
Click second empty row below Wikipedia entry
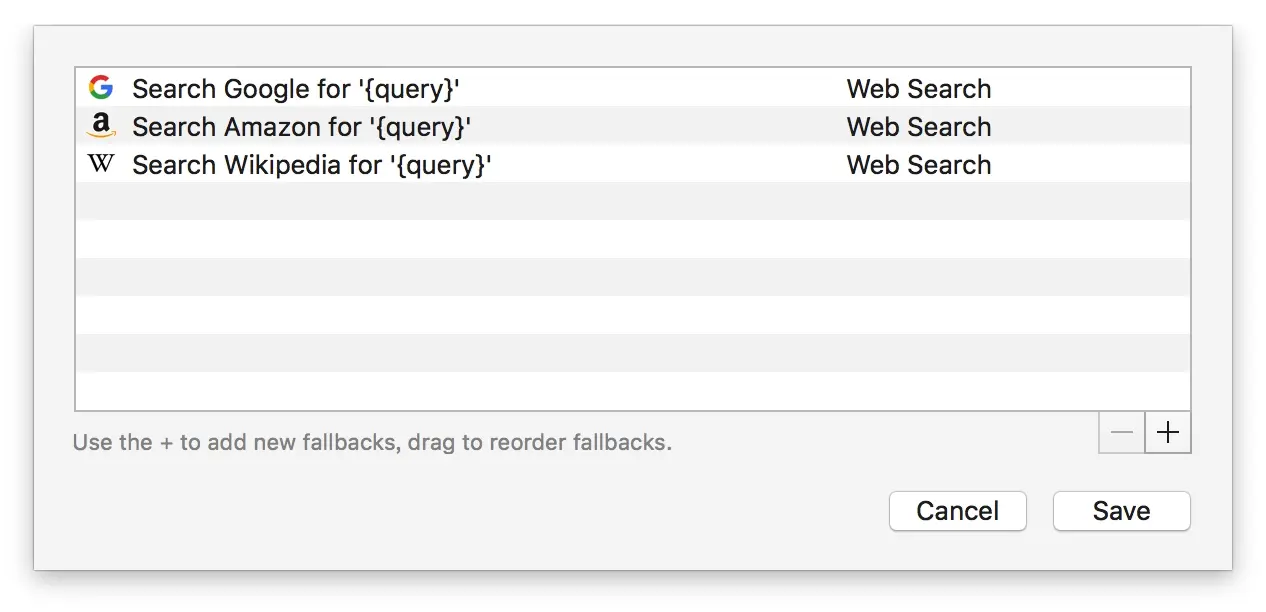632,239
